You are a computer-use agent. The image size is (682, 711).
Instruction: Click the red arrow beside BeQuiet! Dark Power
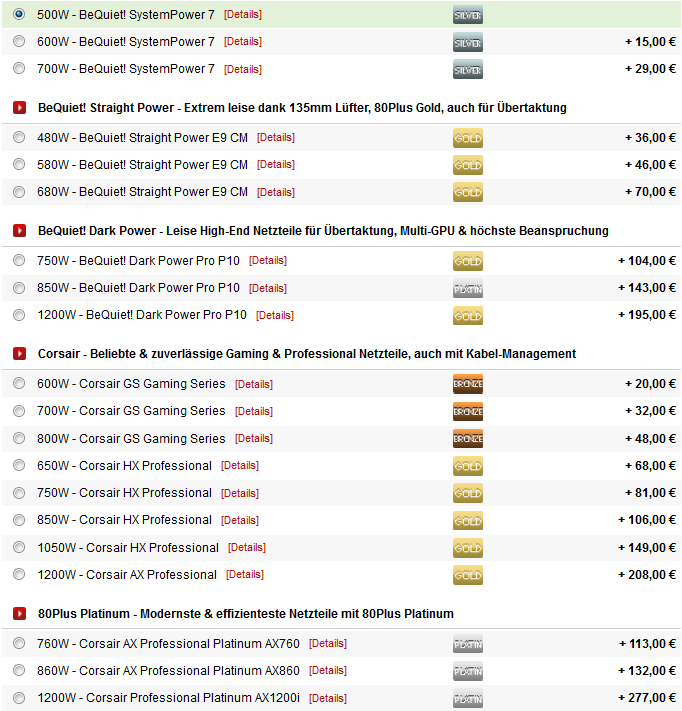19,230
